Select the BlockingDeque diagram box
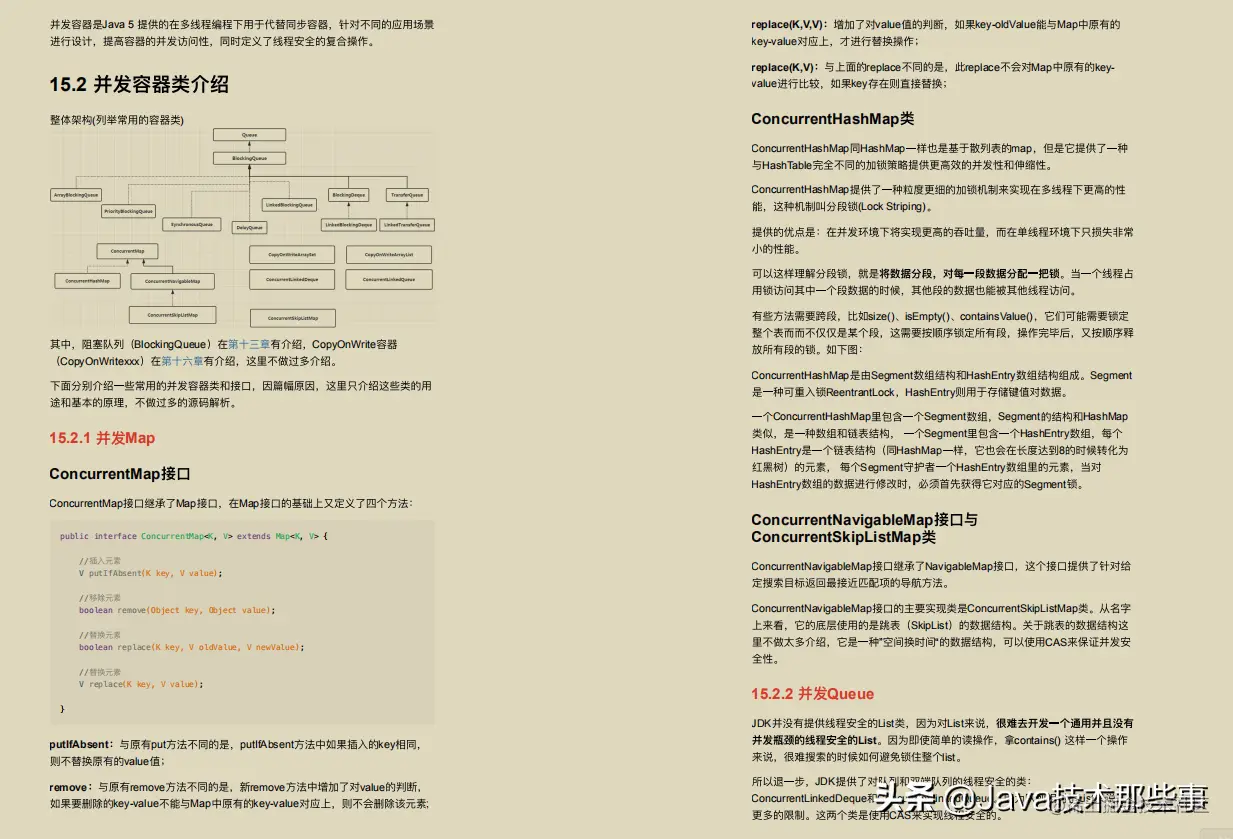This screenshot has width=1233, height=839. 348,195
